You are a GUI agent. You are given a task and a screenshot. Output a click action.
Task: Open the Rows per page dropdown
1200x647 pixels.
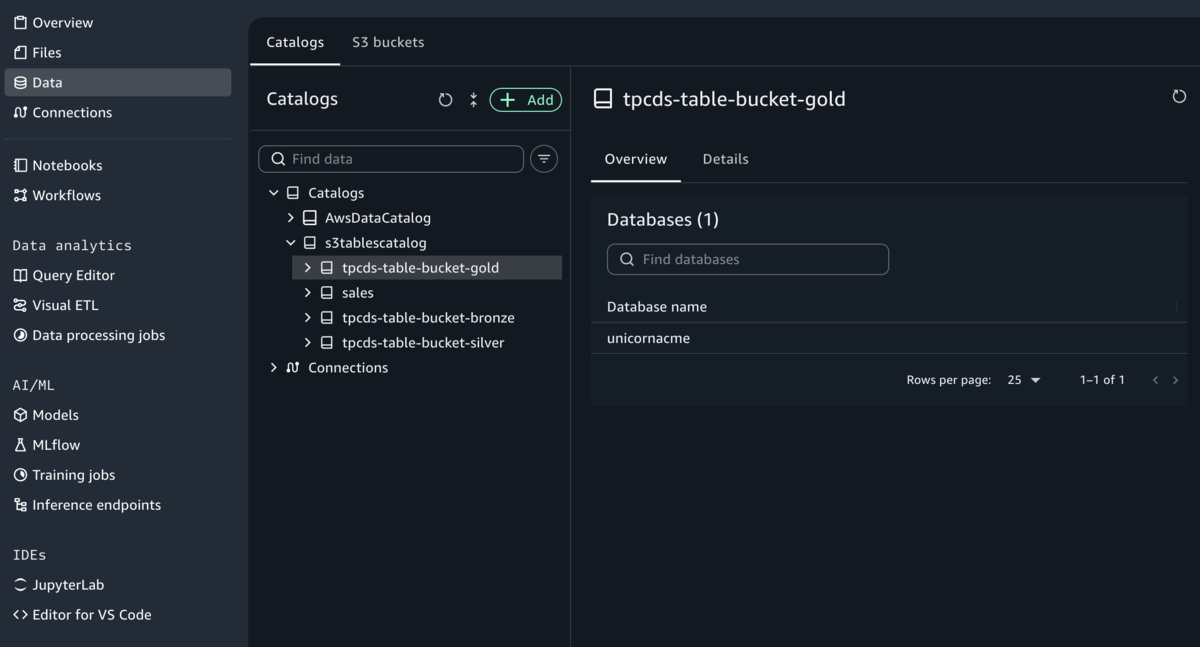coord(1024,380)
